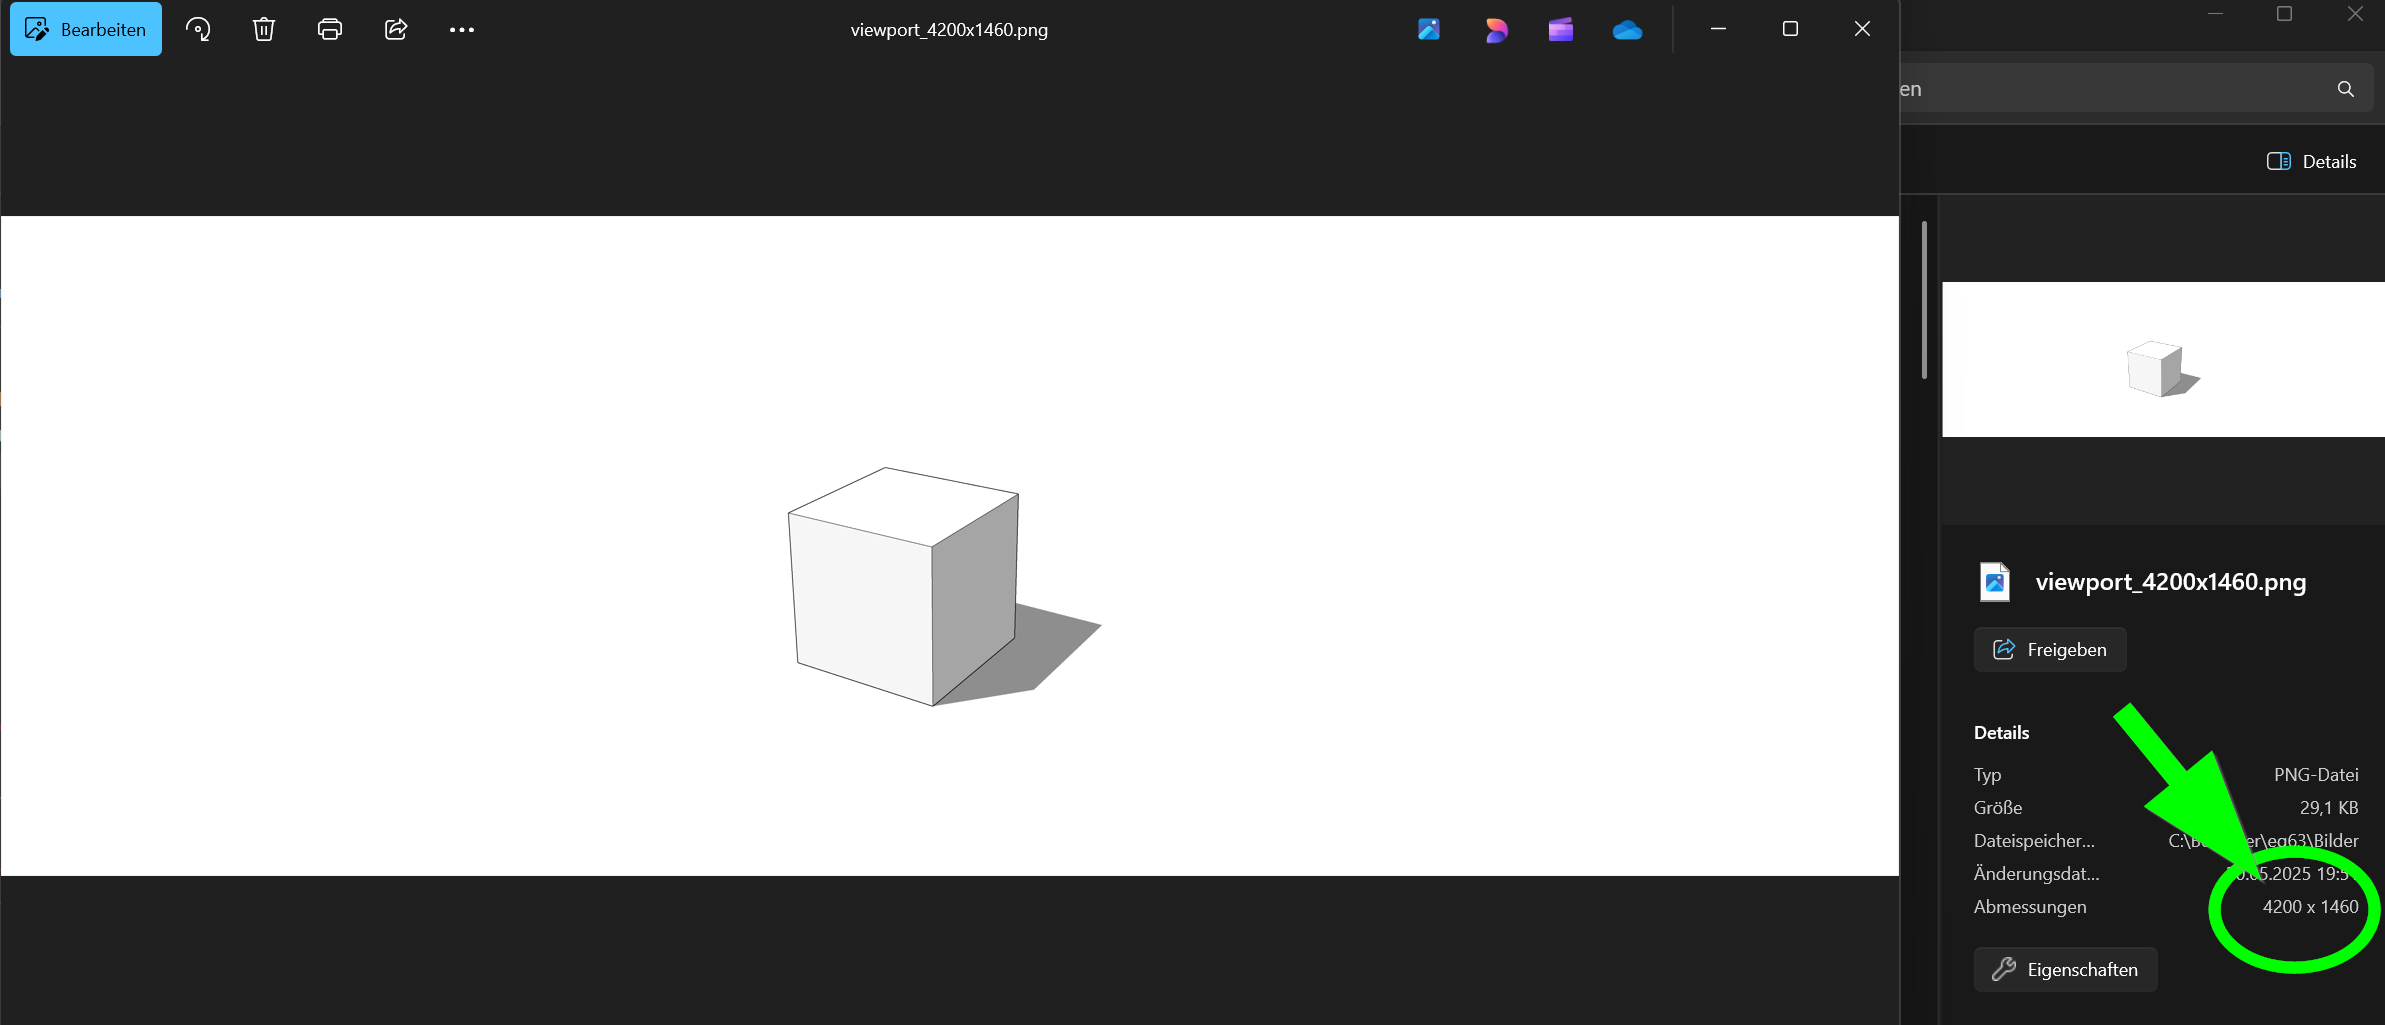Click the filename viewport_4200x1460.png in the title bar
Image resolution: width=2385 pixels, height=1025 pixels.
pyautogui.click(x=948, y=29)
